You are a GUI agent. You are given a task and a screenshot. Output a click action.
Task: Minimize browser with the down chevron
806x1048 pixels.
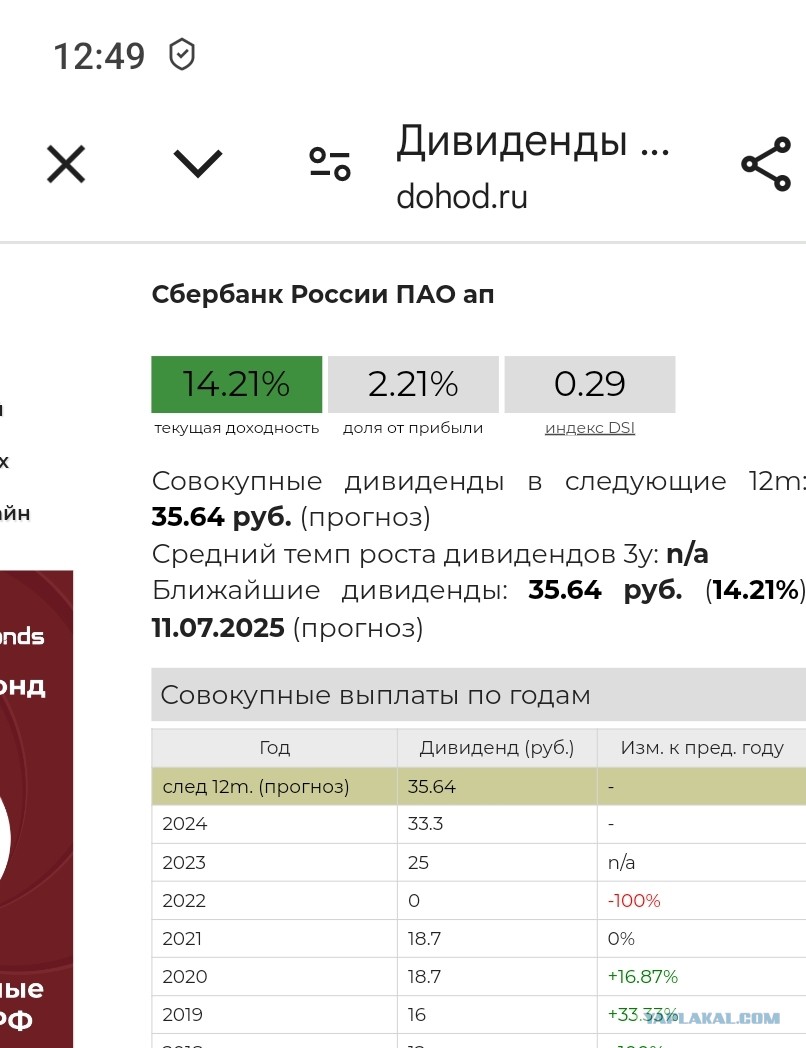pyautogui.click(x=198, y=163)
